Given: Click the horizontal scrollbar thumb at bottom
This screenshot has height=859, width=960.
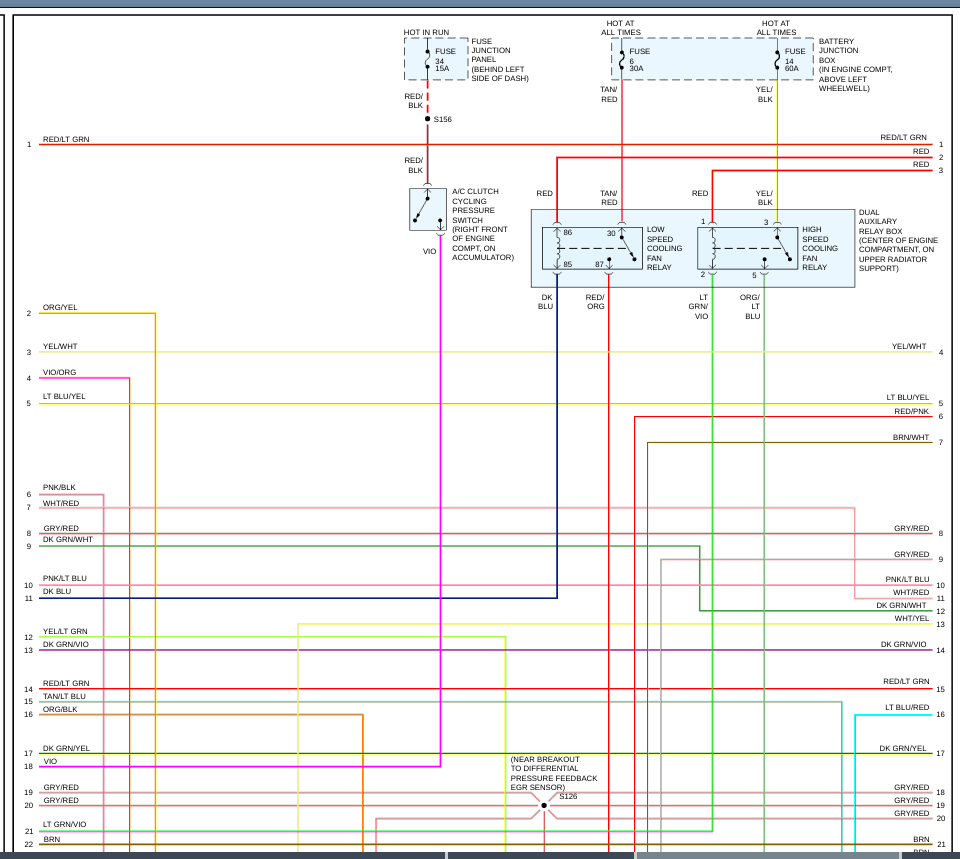Looking at the screenshot, I should [768, 855].
